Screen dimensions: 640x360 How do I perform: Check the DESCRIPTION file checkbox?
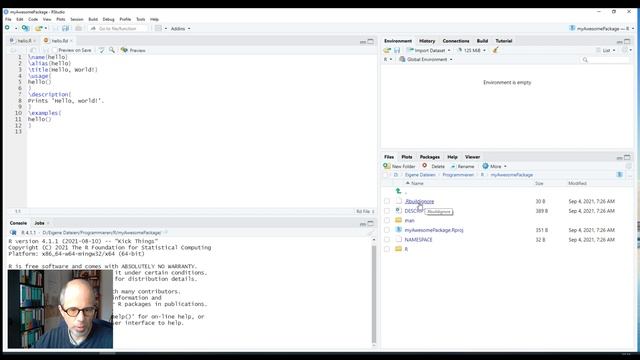pos(387,211)
